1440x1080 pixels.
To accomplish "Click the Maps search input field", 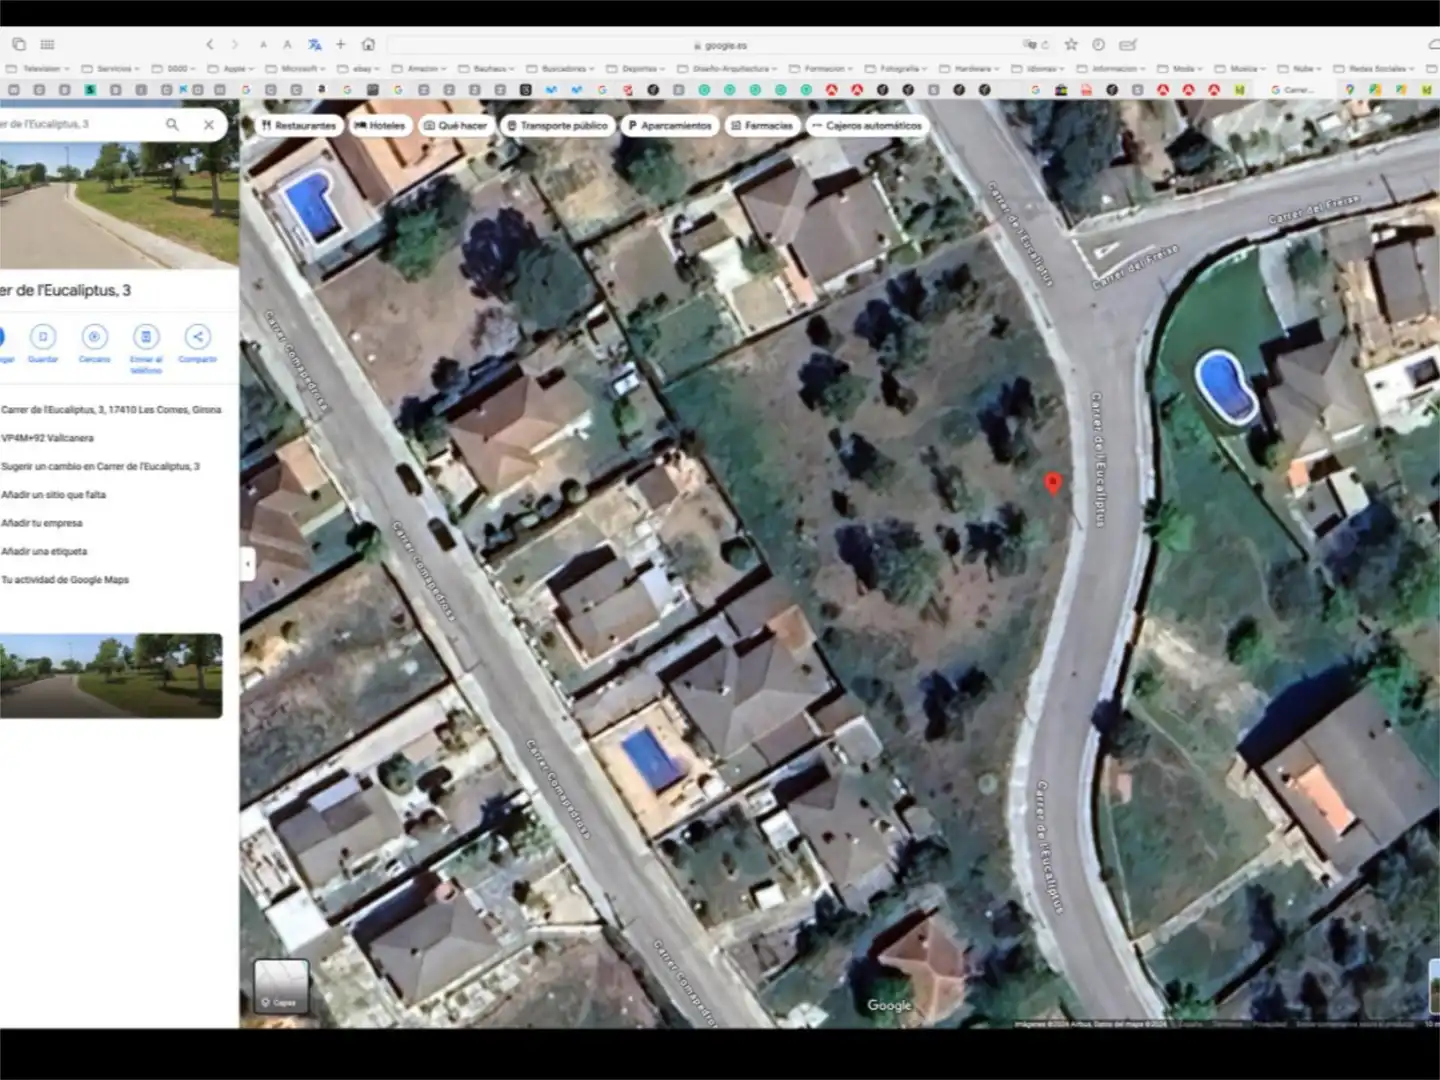I will 80,125.
